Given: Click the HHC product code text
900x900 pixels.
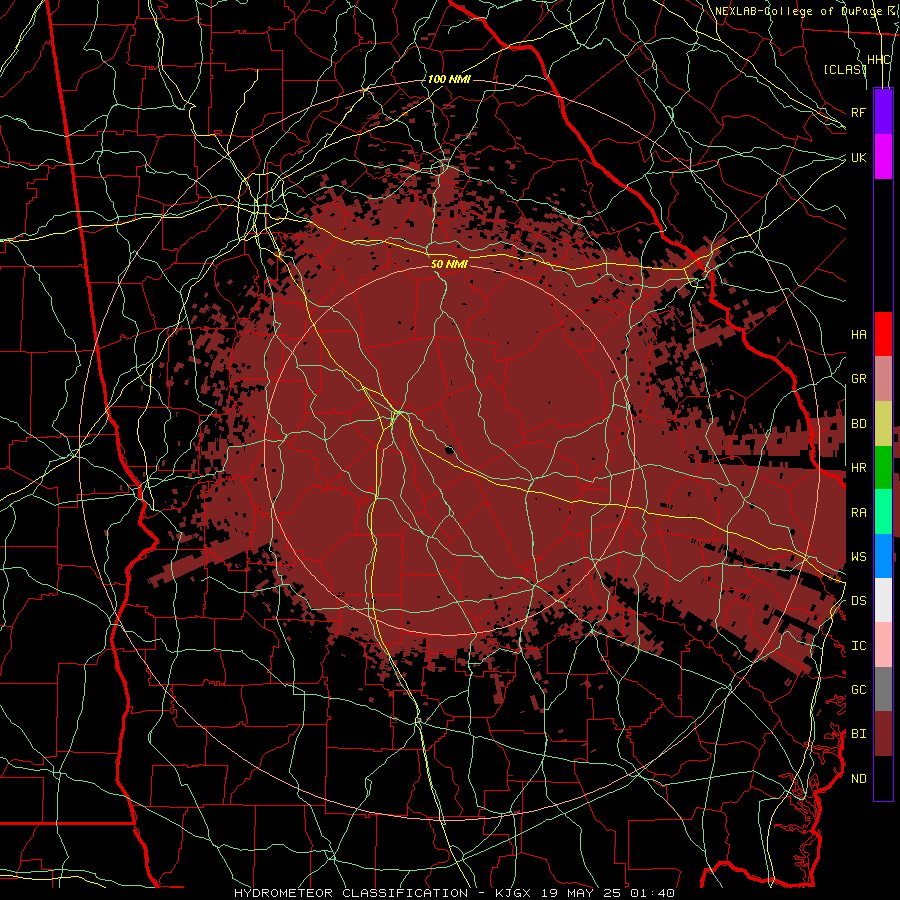Looking at the screenshot, I should tap(878, 60).
